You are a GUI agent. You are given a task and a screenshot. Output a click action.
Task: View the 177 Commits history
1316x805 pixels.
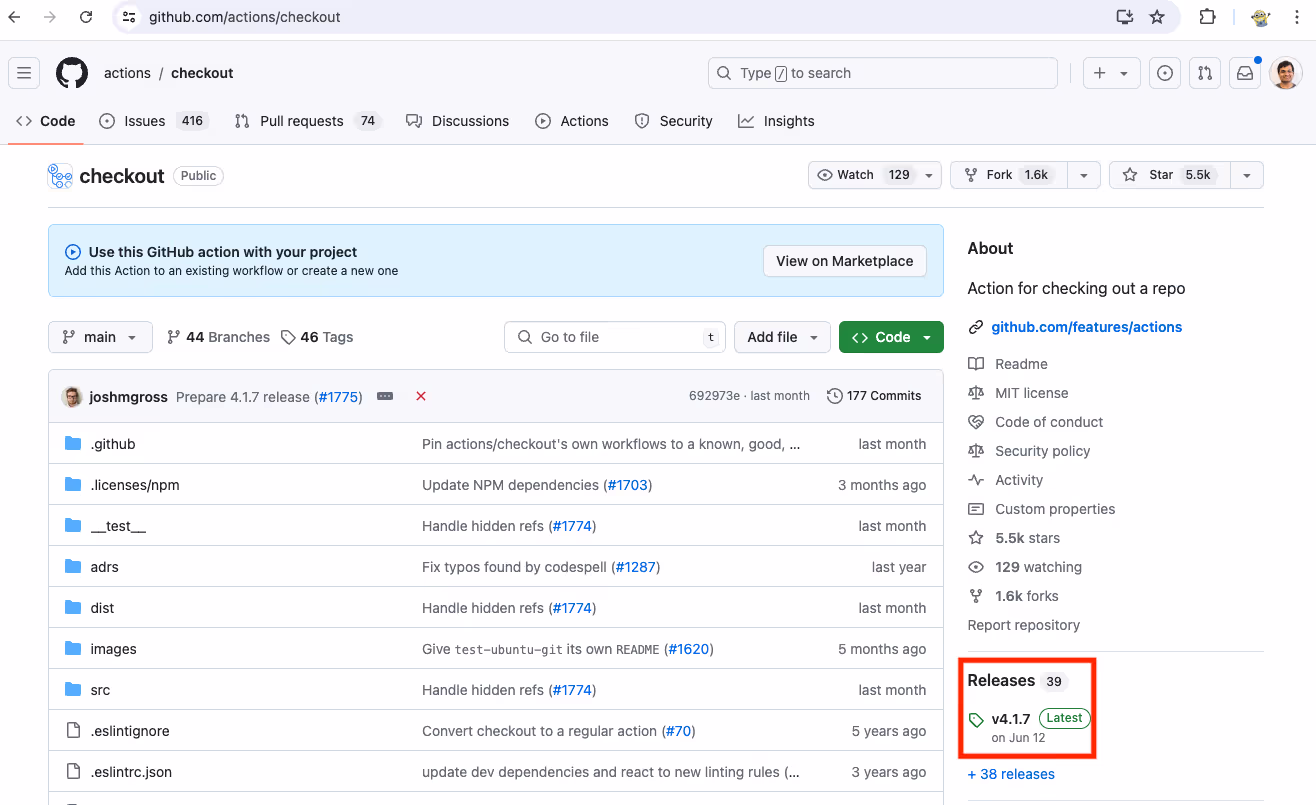click(x=874, y=396)
